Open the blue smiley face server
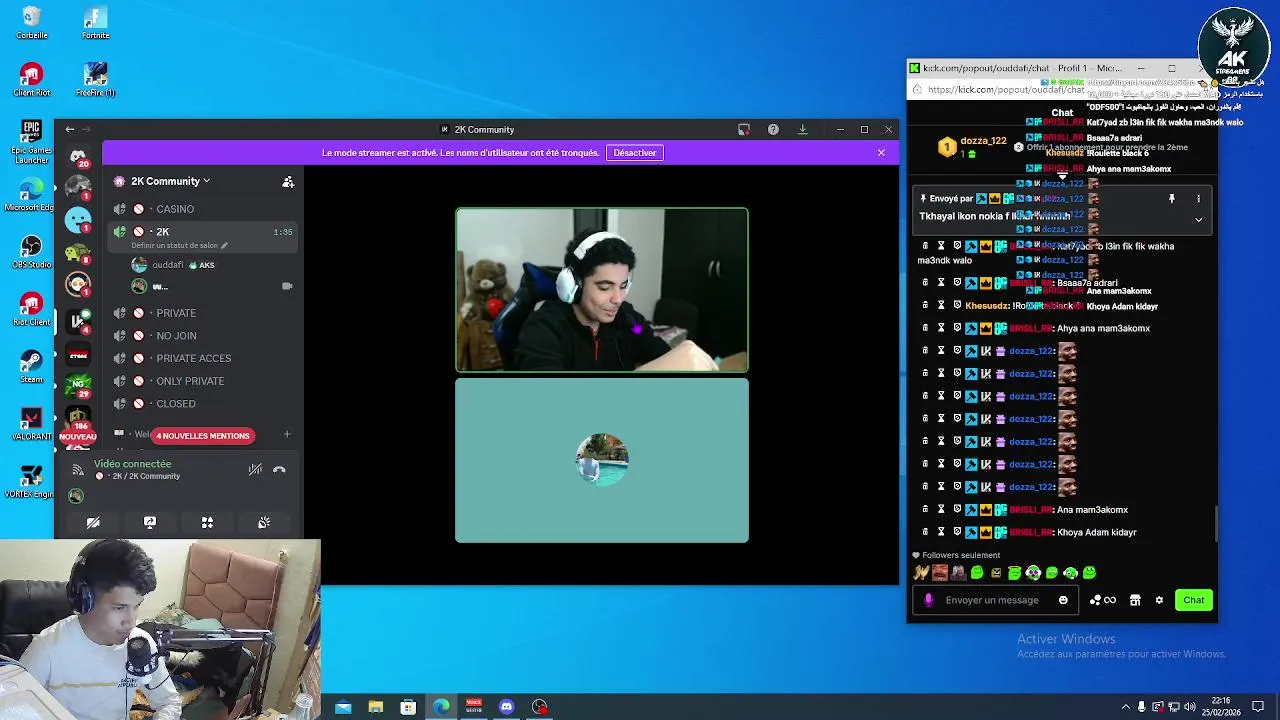 pyautogui.click(x=78, y=219)
